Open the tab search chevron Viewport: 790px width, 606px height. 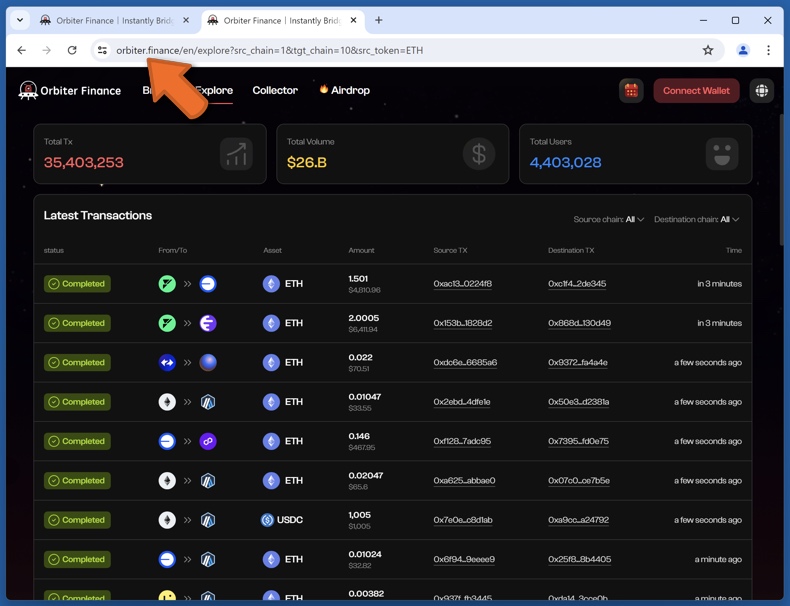(x=20, y=20)
